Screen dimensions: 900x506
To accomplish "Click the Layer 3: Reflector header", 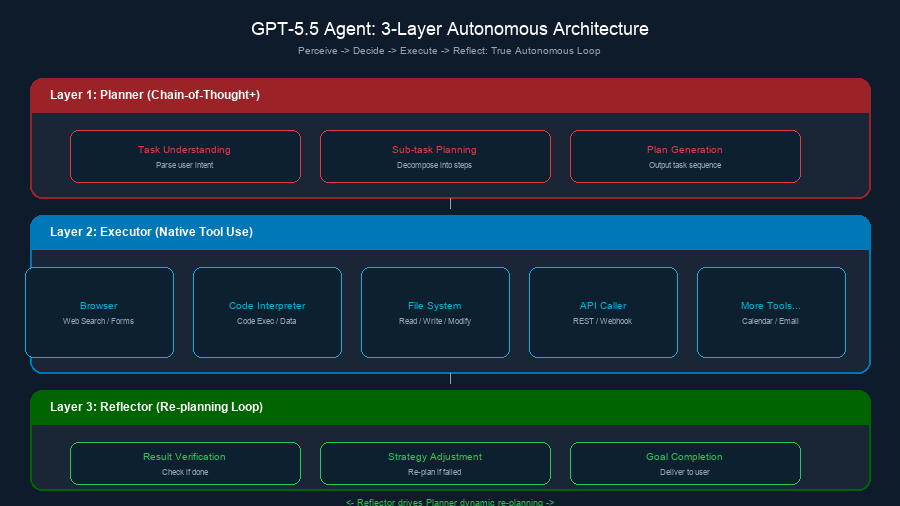I will [451, 407].
